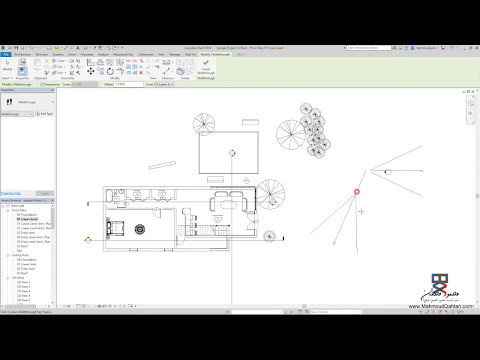Screen dimensions: 480x360
Task: Click the Align tool icon
Action: 91,62
